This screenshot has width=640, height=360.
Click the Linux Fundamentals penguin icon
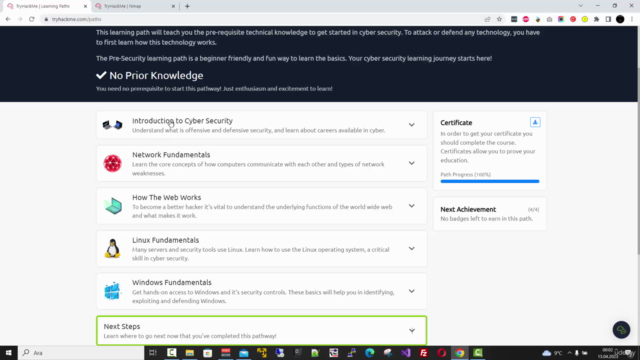pyautogui.click(x=112, y=249)
